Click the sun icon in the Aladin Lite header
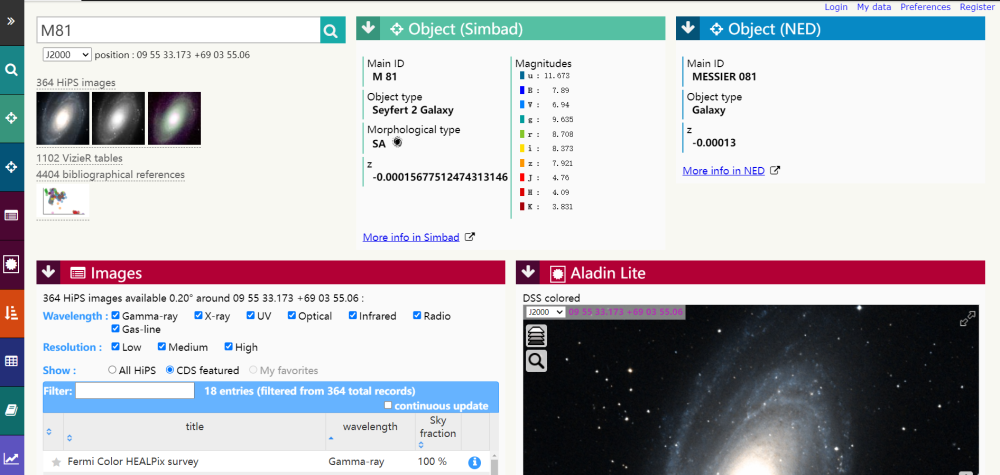Image resolution: width=1000 pixels, height=475 pixels. pyautogui.click(x=557, y=274)
